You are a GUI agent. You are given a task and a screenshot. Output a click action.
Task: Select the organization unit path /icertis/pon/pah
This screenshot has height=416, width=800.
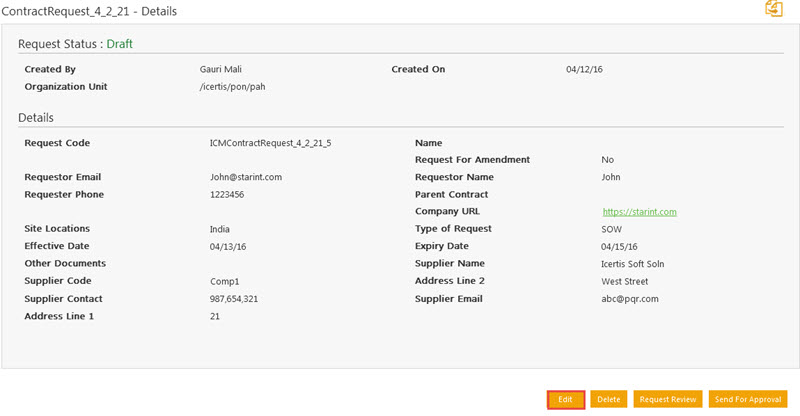232,87
